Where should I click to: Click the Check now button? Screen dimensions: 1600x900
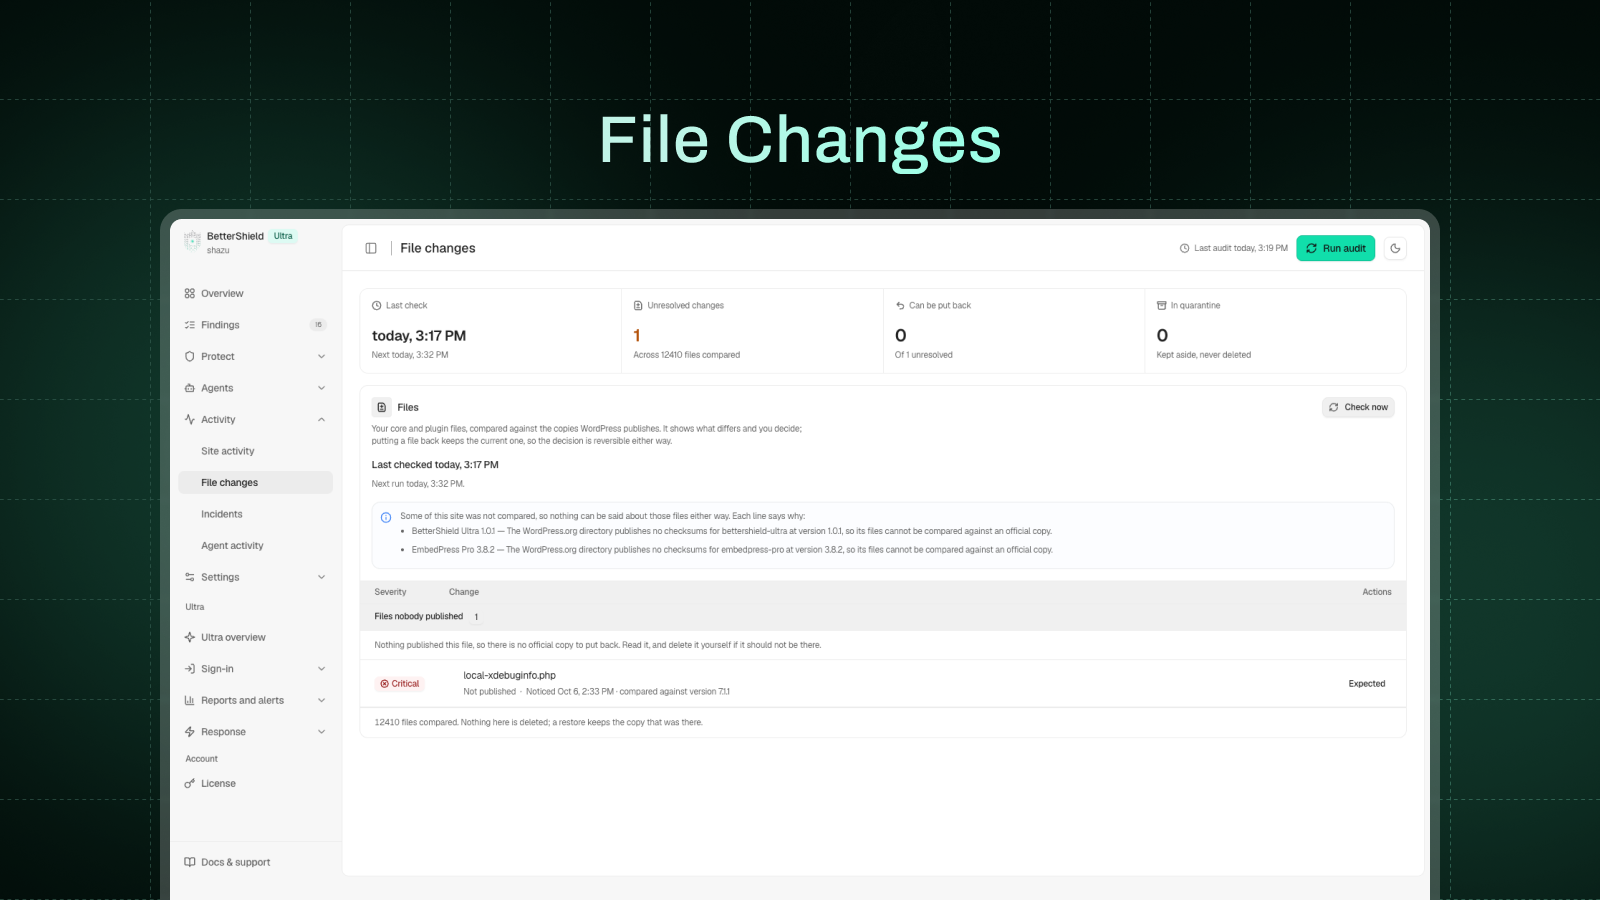[x=1358, y=407]
